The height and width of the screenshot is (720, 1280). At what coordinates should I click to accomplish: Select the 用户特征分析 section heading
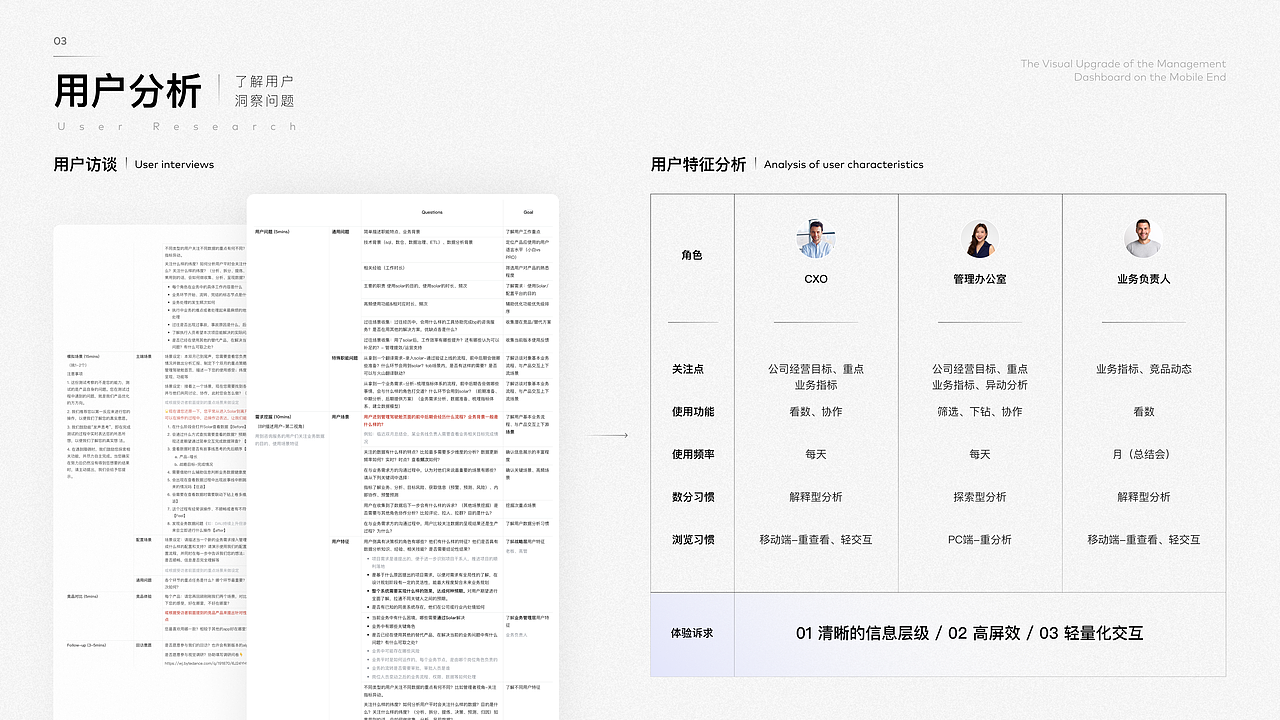[698, 164]
